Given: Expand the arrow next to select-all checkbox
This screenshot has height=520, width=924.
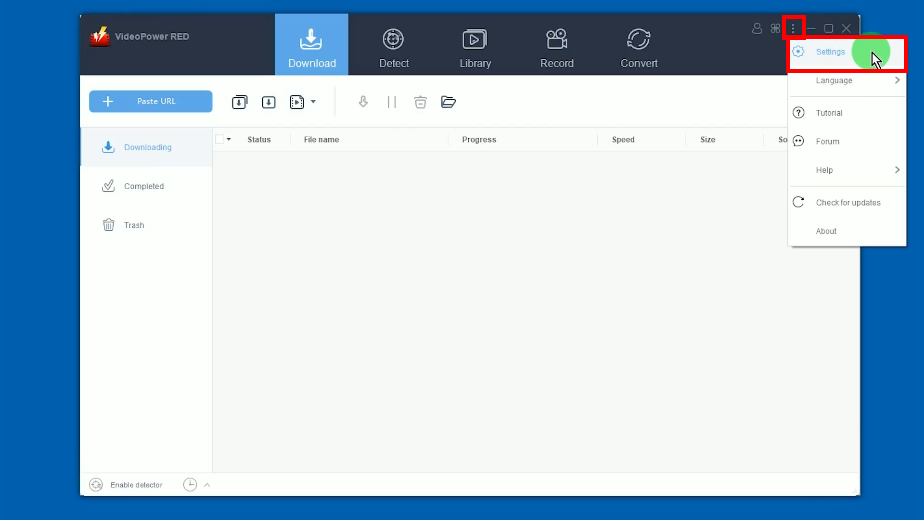Looking at the screenshot, I should 229,139.
